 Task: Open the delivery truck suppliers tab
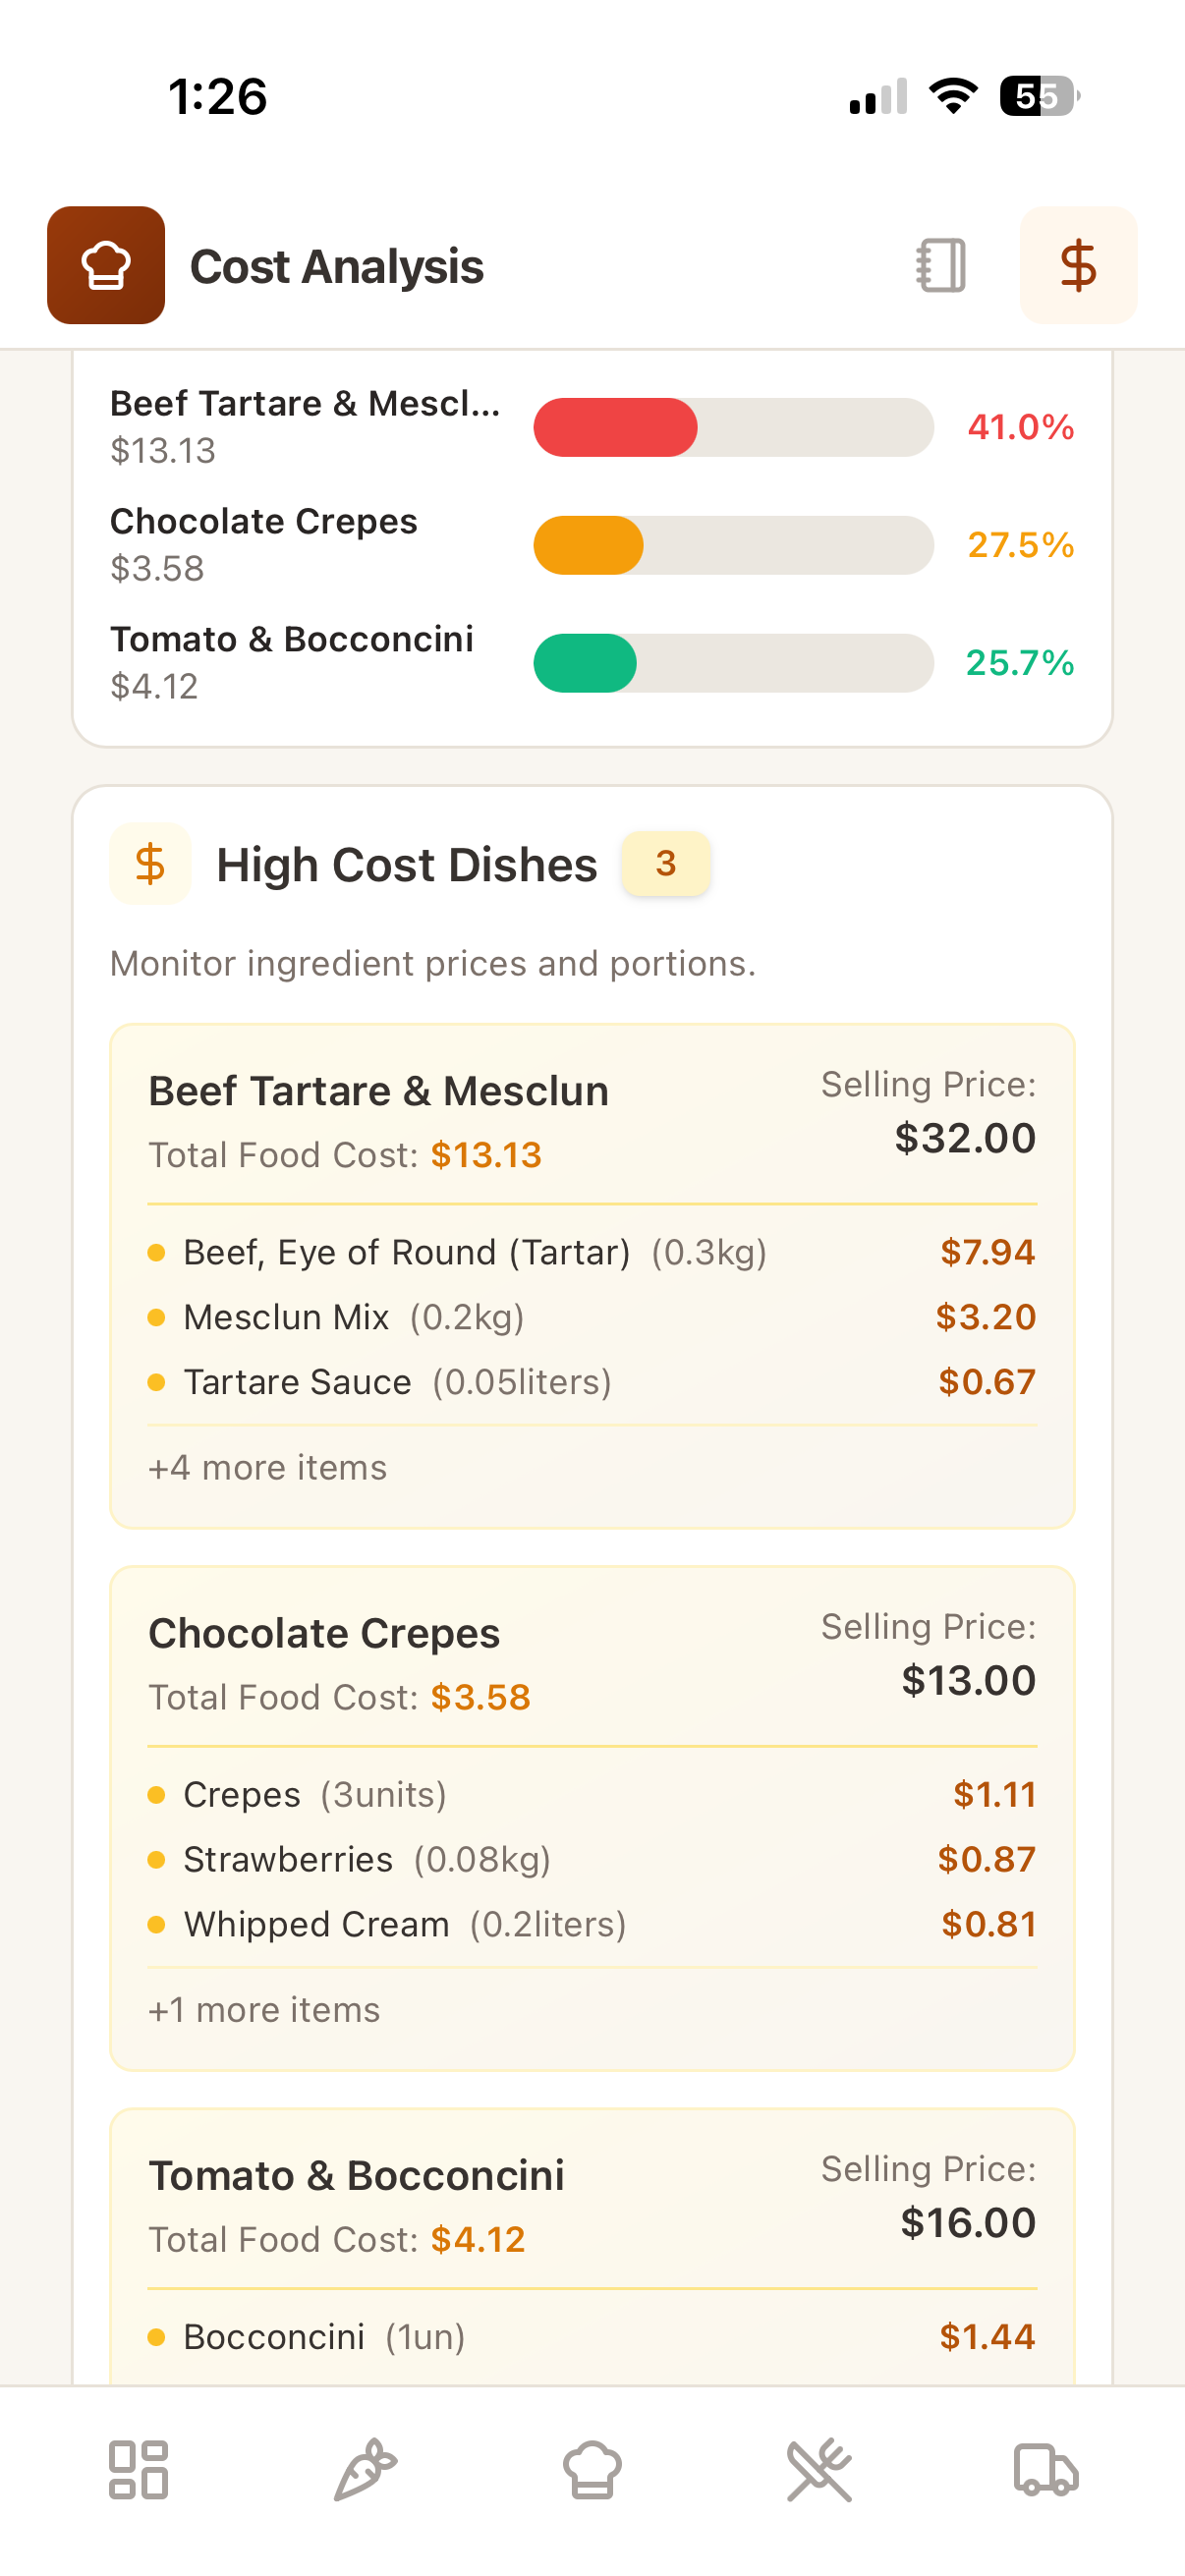click(1046, 2469)
